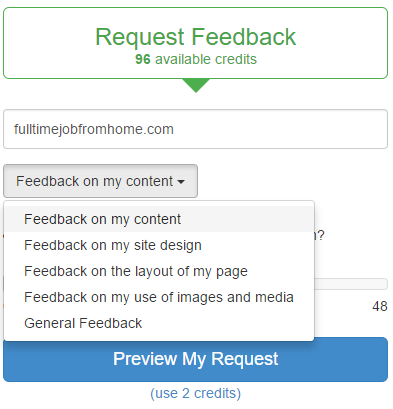Click the bold 96 credits number
This screenshot has height=409, width=393.
(x=143, y=59)
